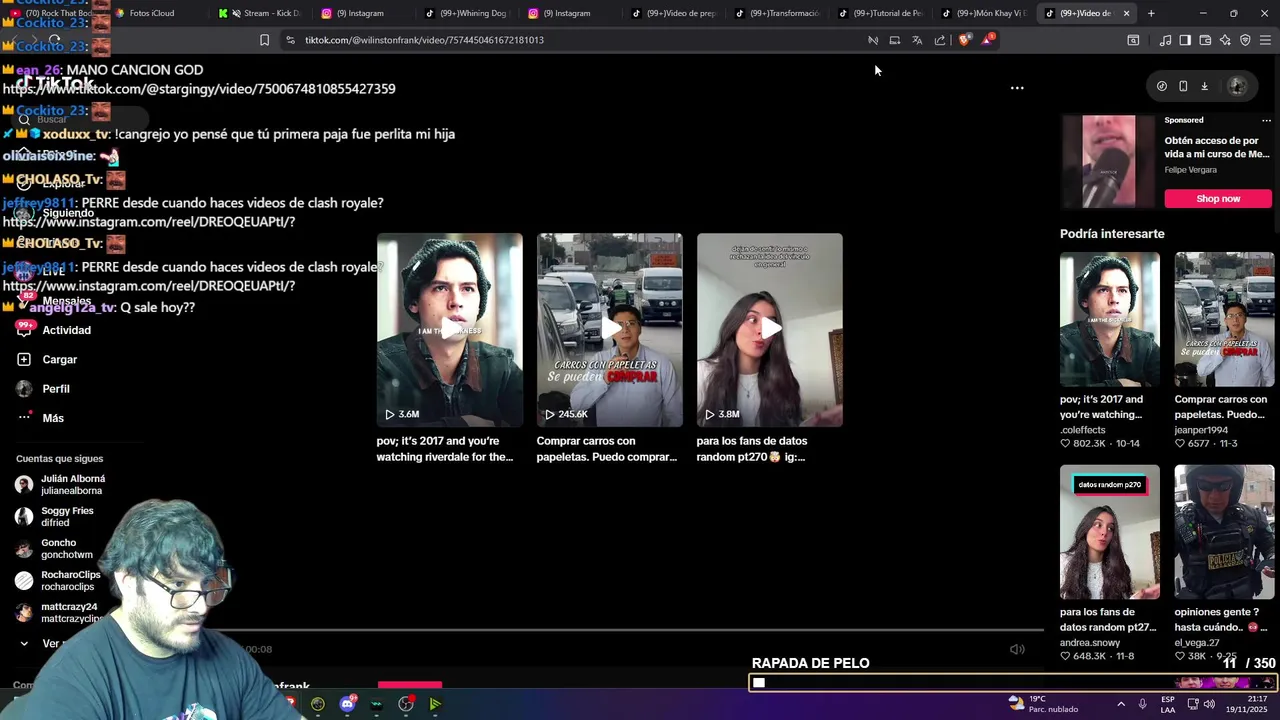The image size is (1280, 720).
Task: Open Soggy Fries followed account
Action: coord(56,517)
